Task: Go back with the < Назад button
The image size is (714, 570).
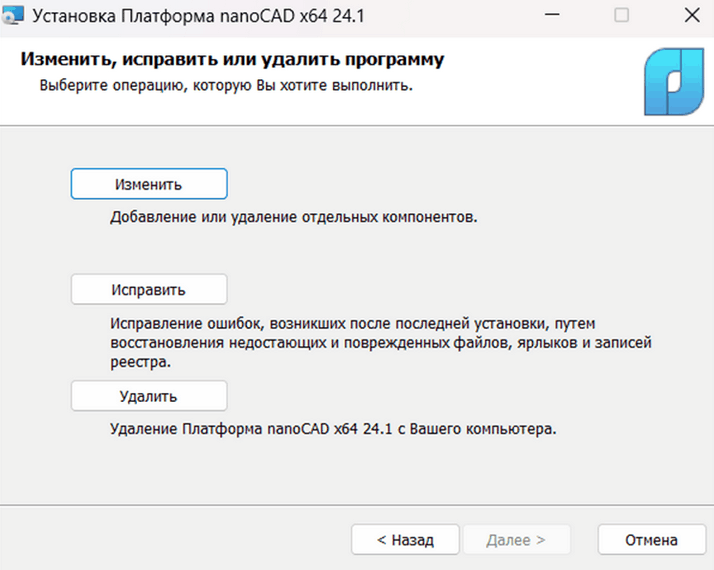Action: tap(405, 540)
